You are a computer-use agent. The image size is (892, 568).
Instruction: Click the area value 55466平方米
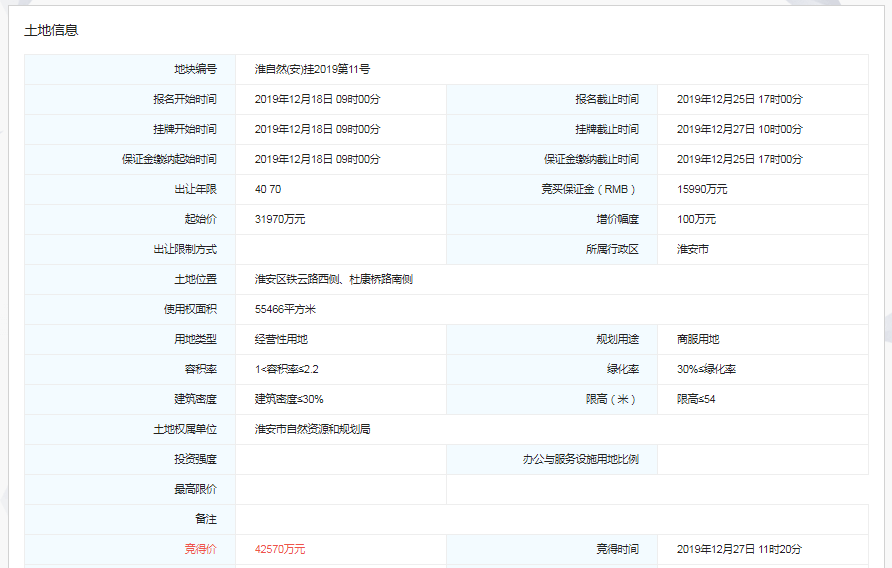[285, 309]
